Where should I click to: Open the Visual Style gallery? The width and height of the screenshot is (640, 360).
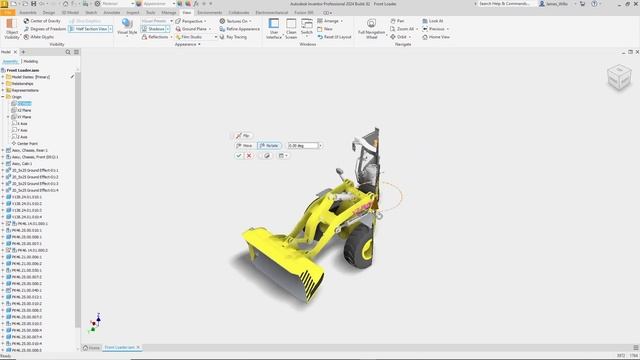127,28
